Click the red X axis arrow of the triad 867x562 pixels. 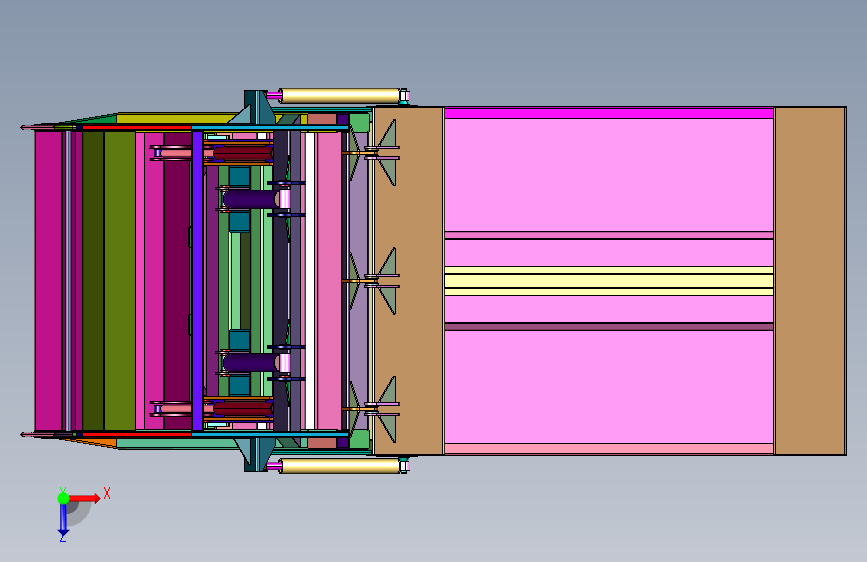(84, 498)
